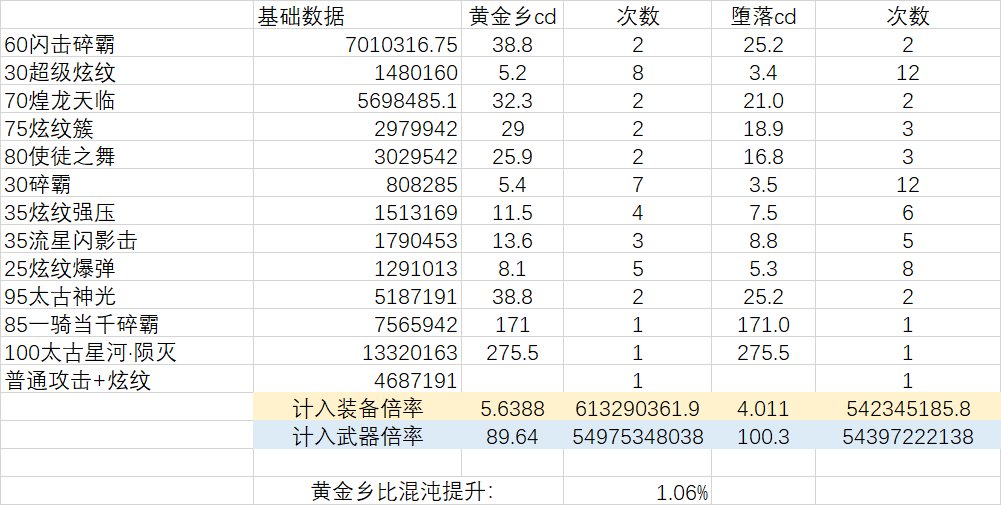Screen dimensions: 1001x505
Task: Click the weapon multiplier 100.3
Action: (764, 436)
